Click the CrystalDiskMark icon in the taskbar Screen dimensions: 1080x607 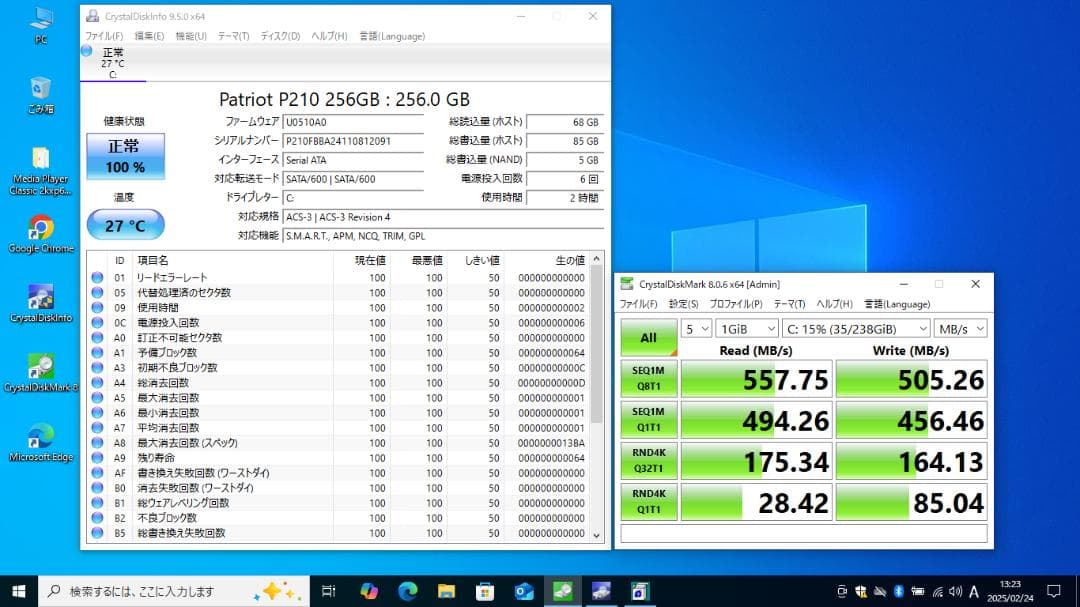[563, 591]
